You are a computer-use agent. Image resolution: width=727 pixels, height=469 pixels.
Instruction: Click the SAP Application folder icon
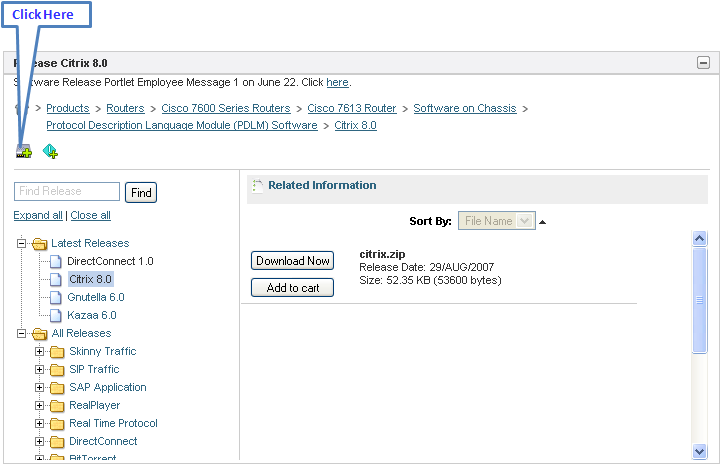click(57, 387)
